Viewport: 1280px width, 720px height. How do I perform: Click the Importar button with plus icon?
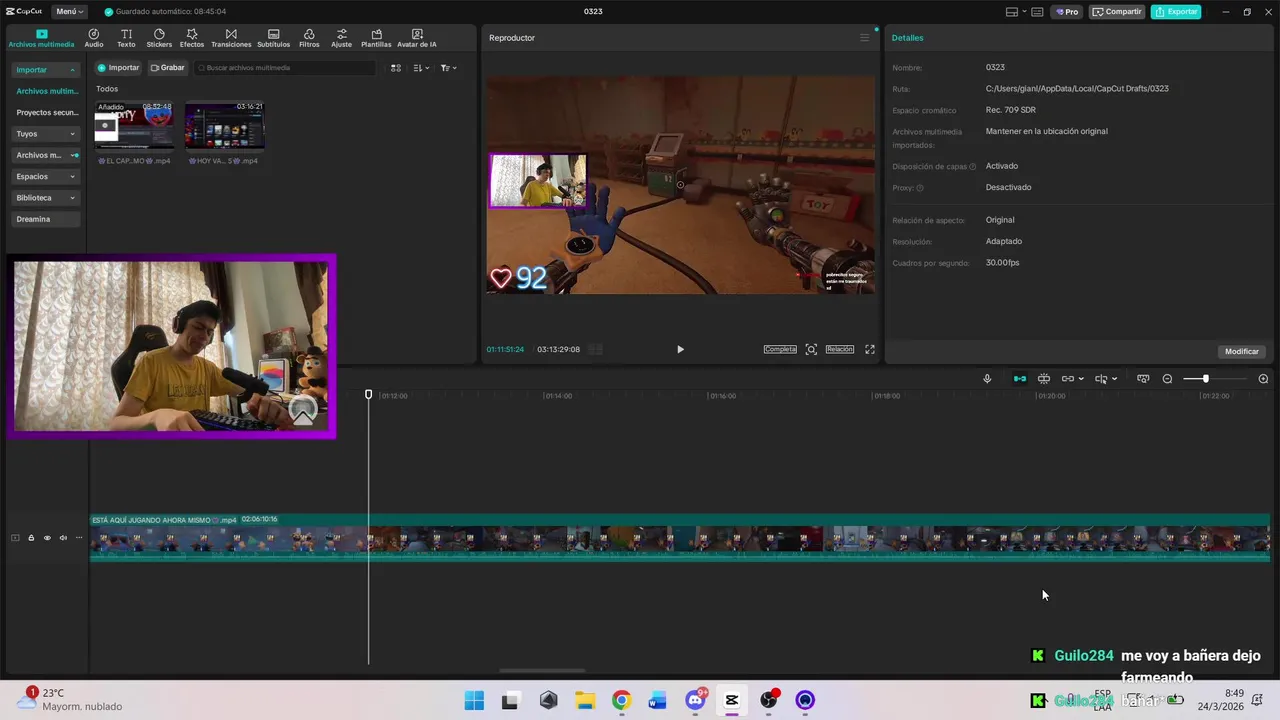pyautogui.click(x=118, y=68)
